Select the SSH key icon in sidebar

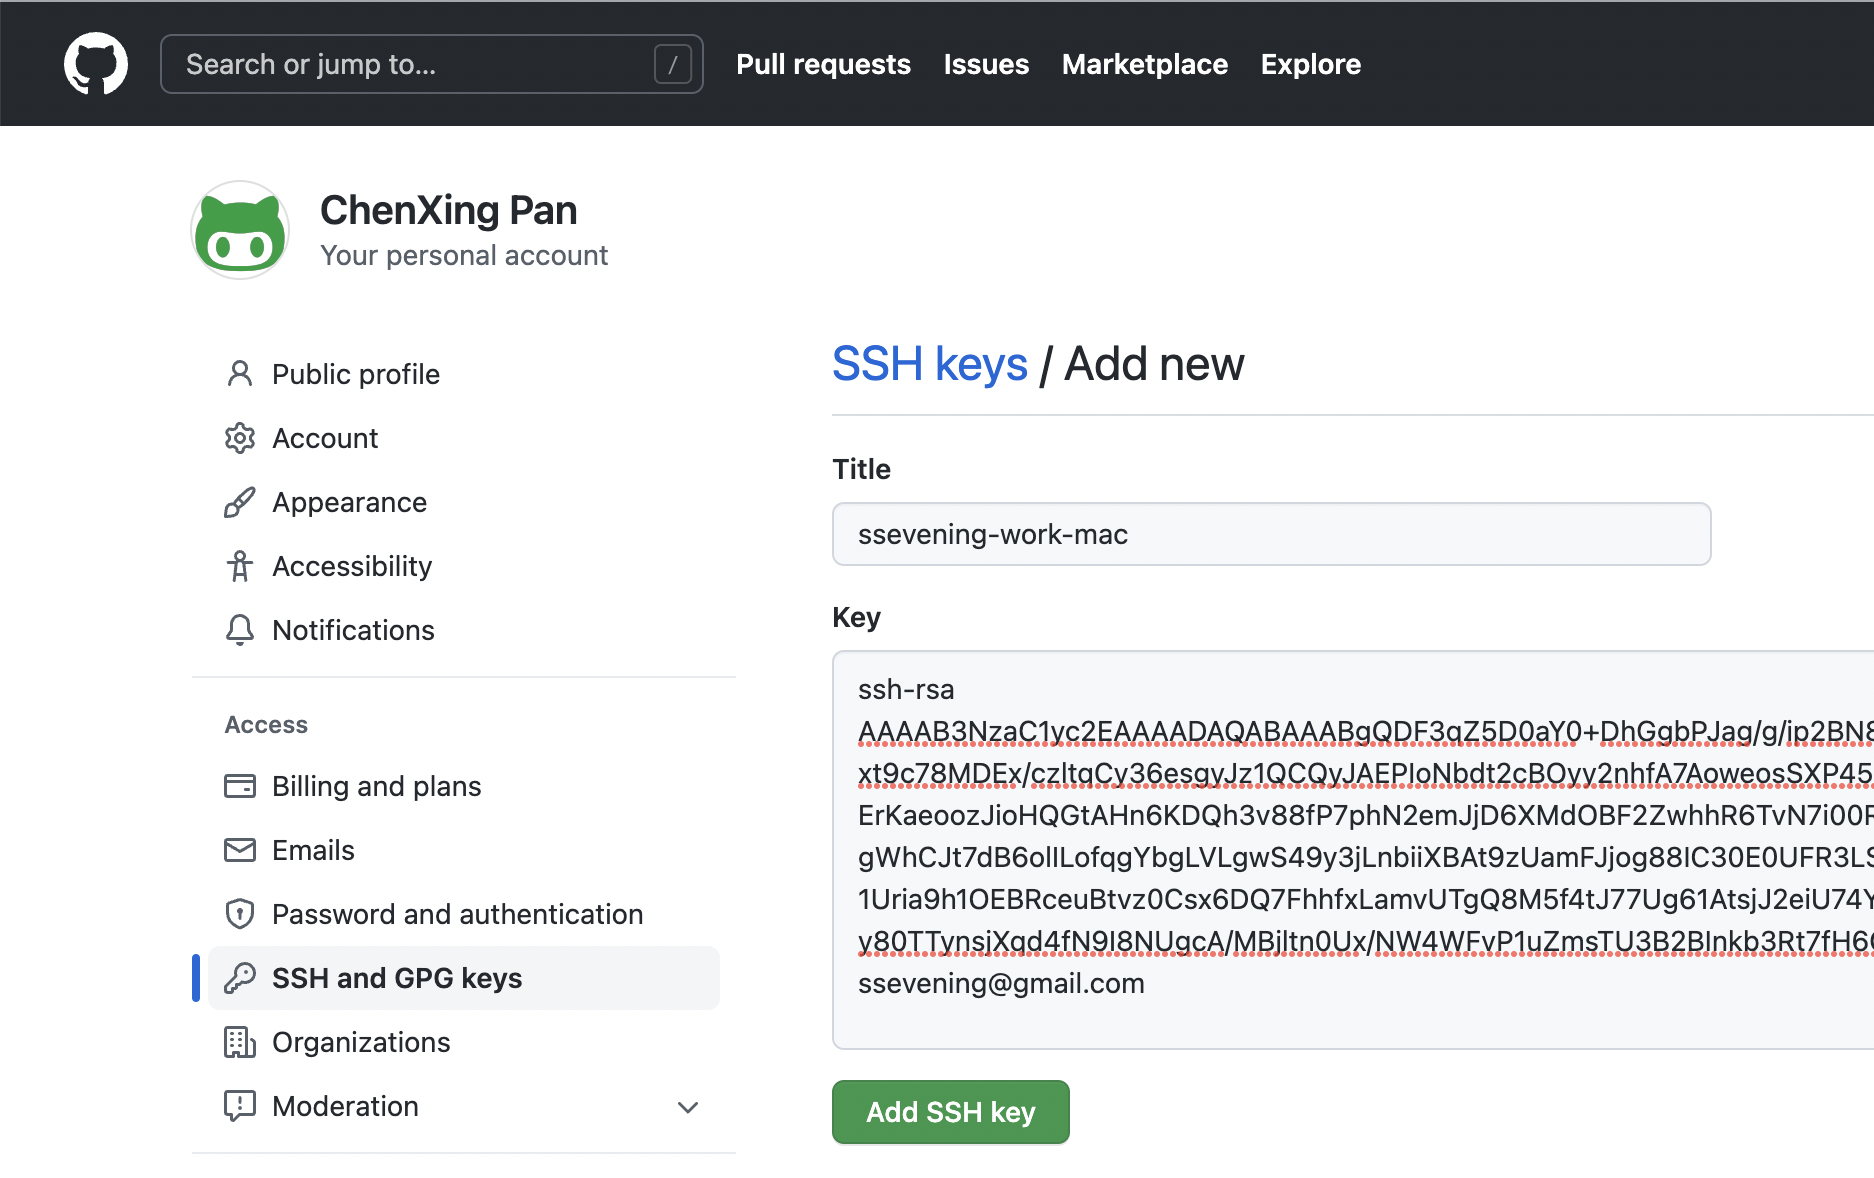coord(240,978)
